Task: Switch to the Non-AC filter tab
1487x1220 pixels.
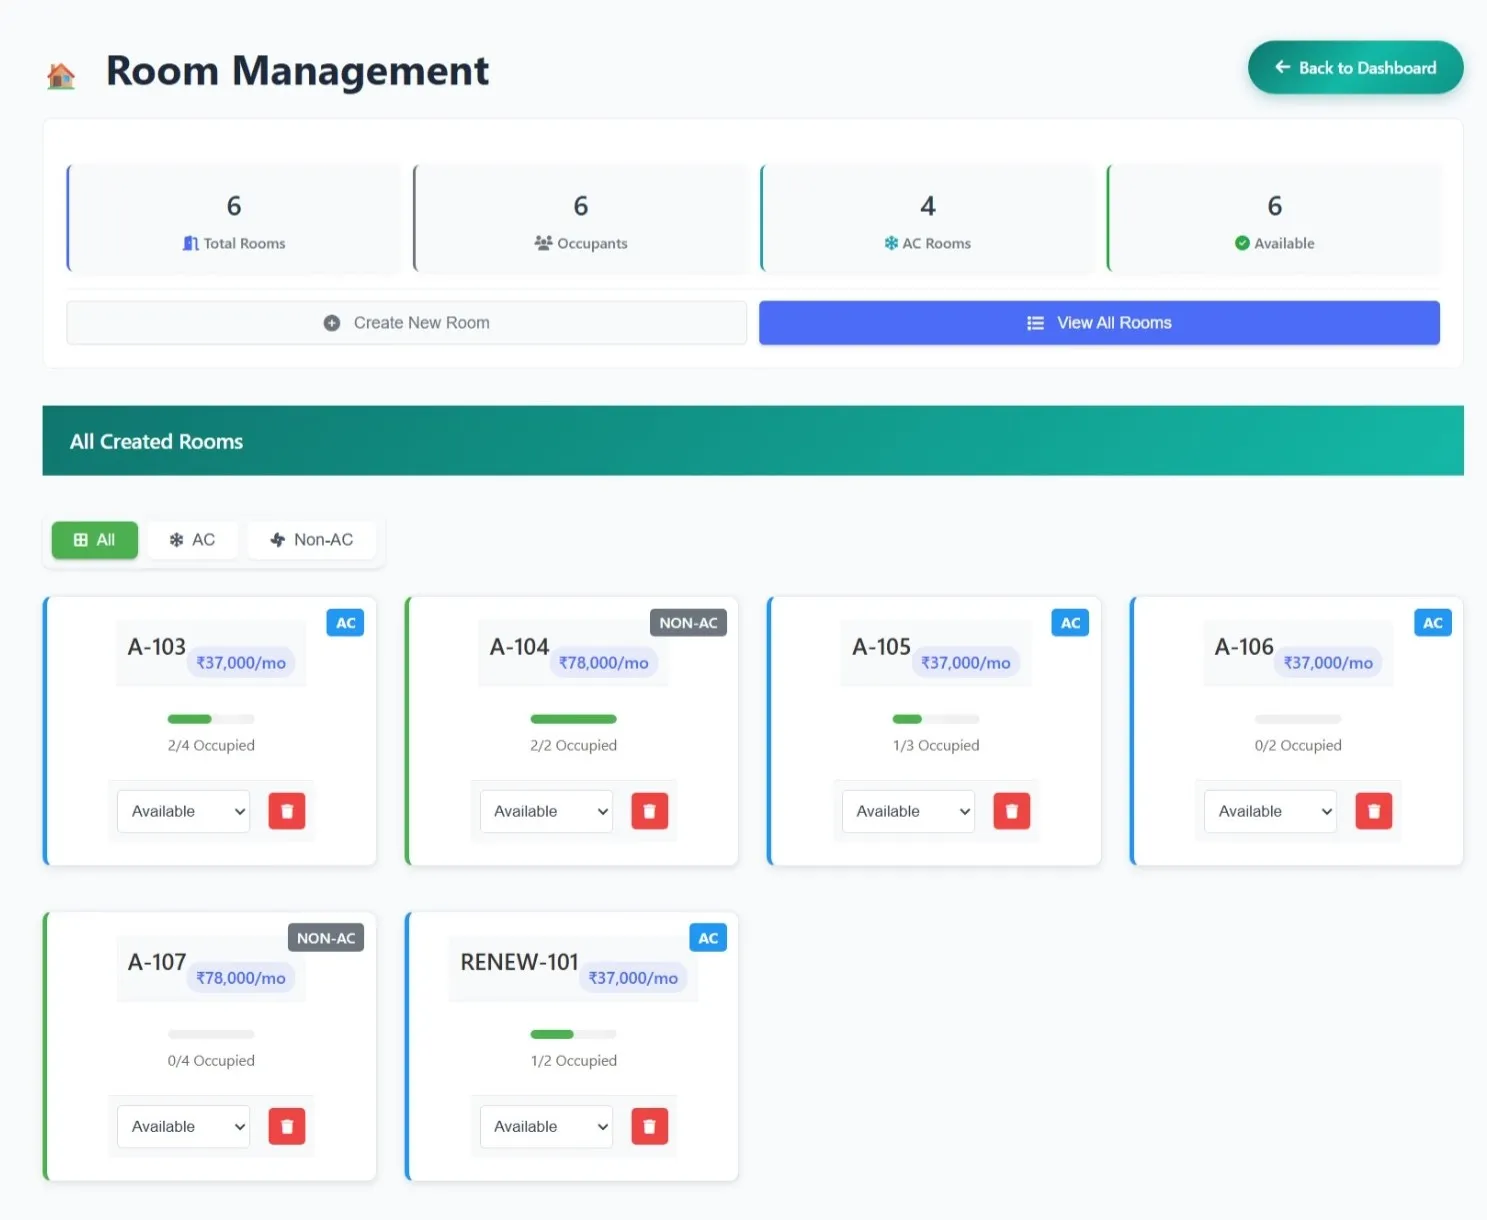Action: coord(312,539)
